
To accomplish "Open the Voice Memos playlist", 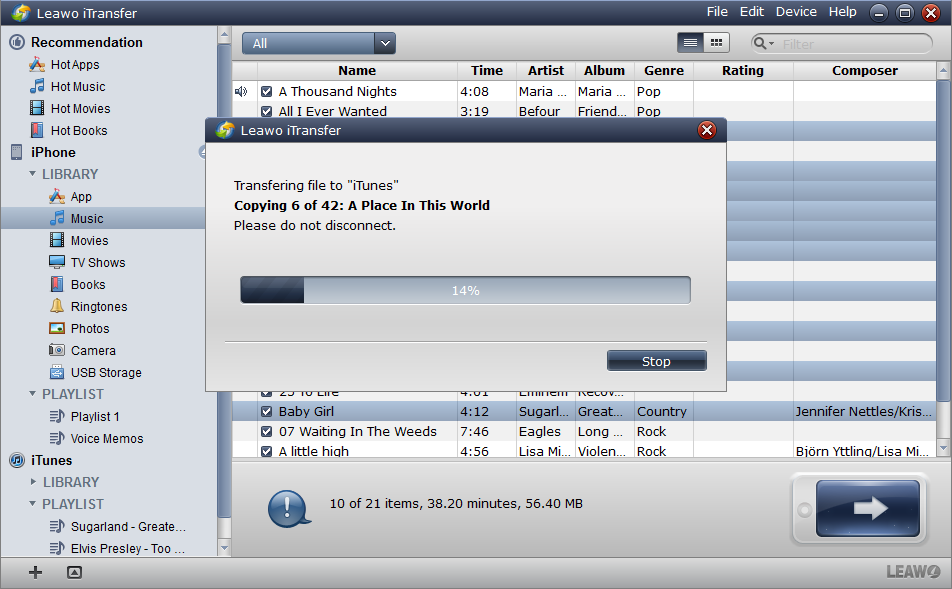I will point(96,438).
